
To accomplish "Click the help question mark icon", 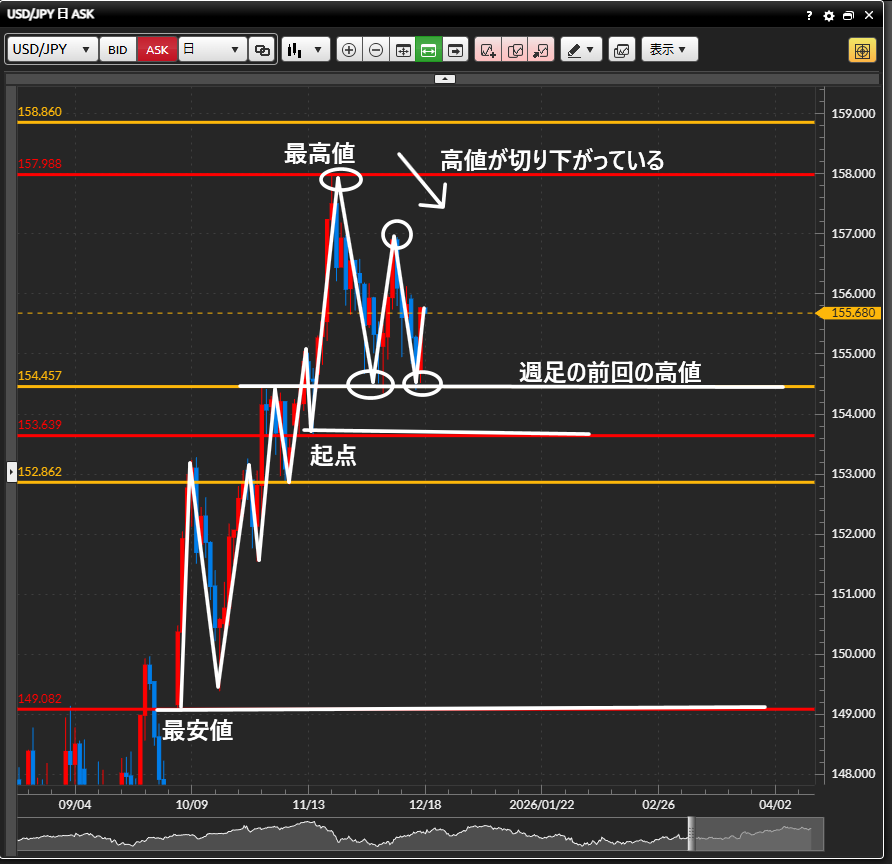I will [x=809, y=16].
